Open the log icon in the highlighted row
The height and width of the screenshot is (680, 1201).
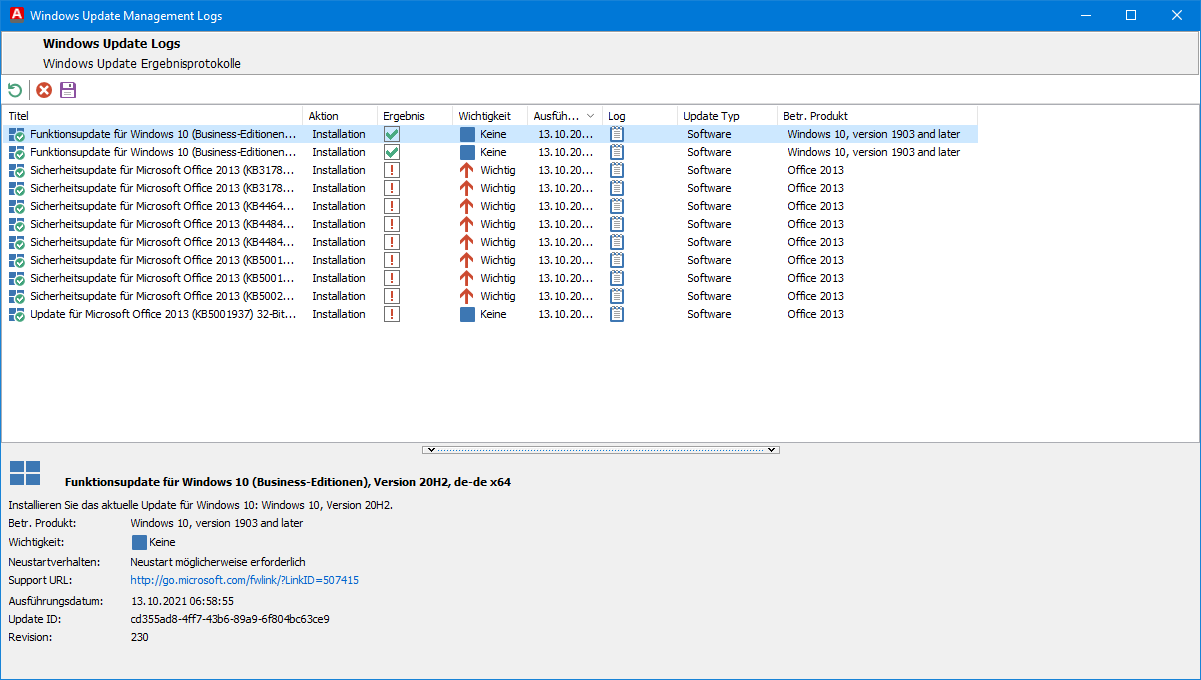pos(617,134)
